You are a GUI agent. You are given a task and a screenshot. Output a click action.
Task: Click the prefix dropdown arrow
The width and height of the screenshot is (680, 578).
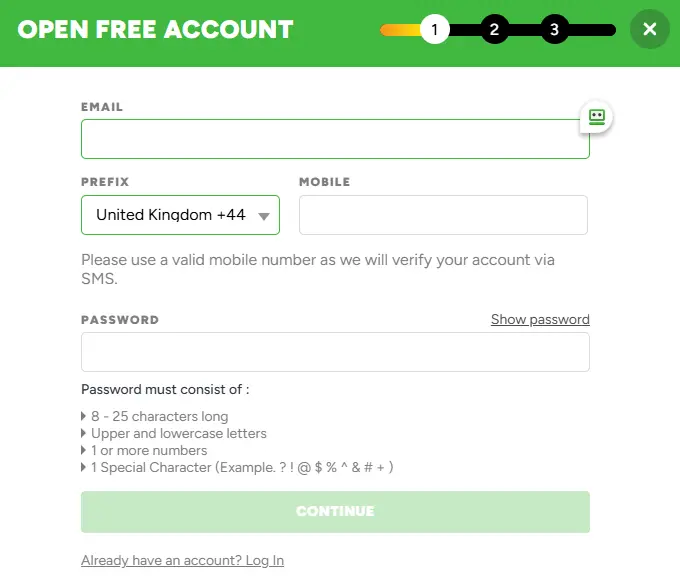pyautogui.click(x=264, y=216)
